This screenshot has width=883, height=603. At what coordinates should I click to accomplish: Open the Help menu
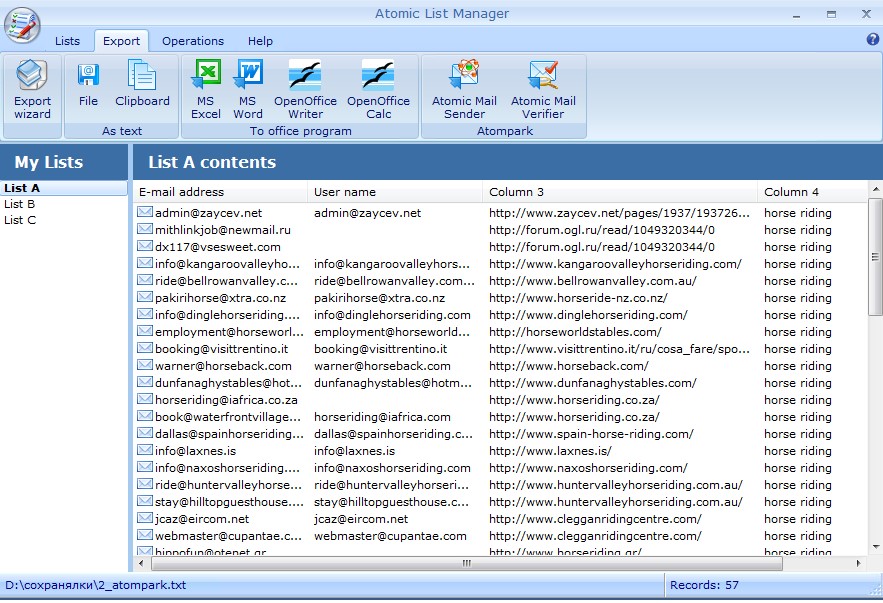coord(260,41)
